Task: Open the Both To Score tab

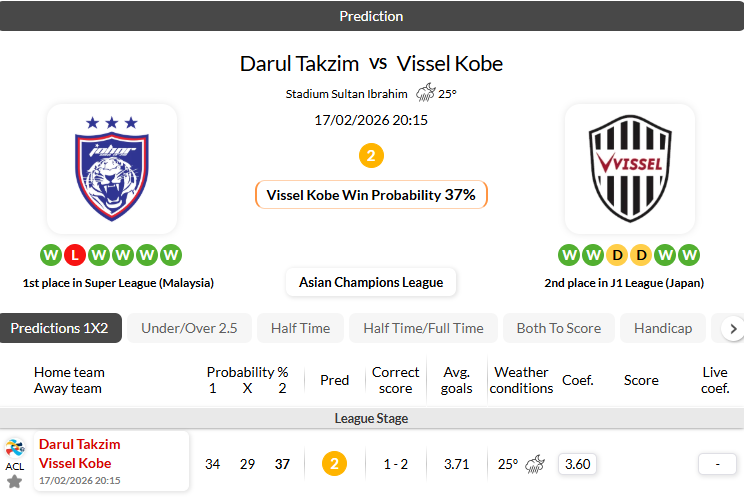Action: click(x=558, y=328)
